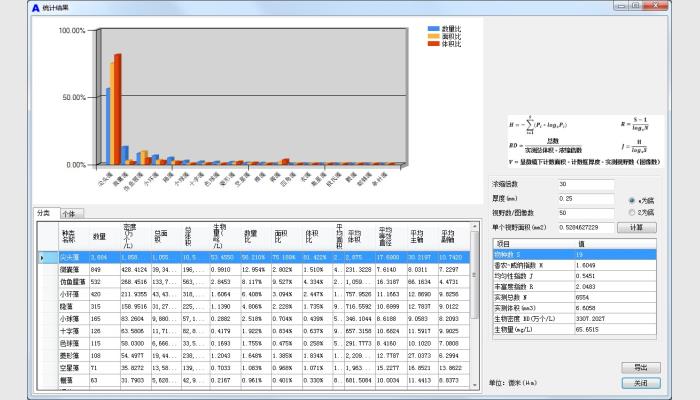Click the blue 数量比 legend swatch

[432, 29]
